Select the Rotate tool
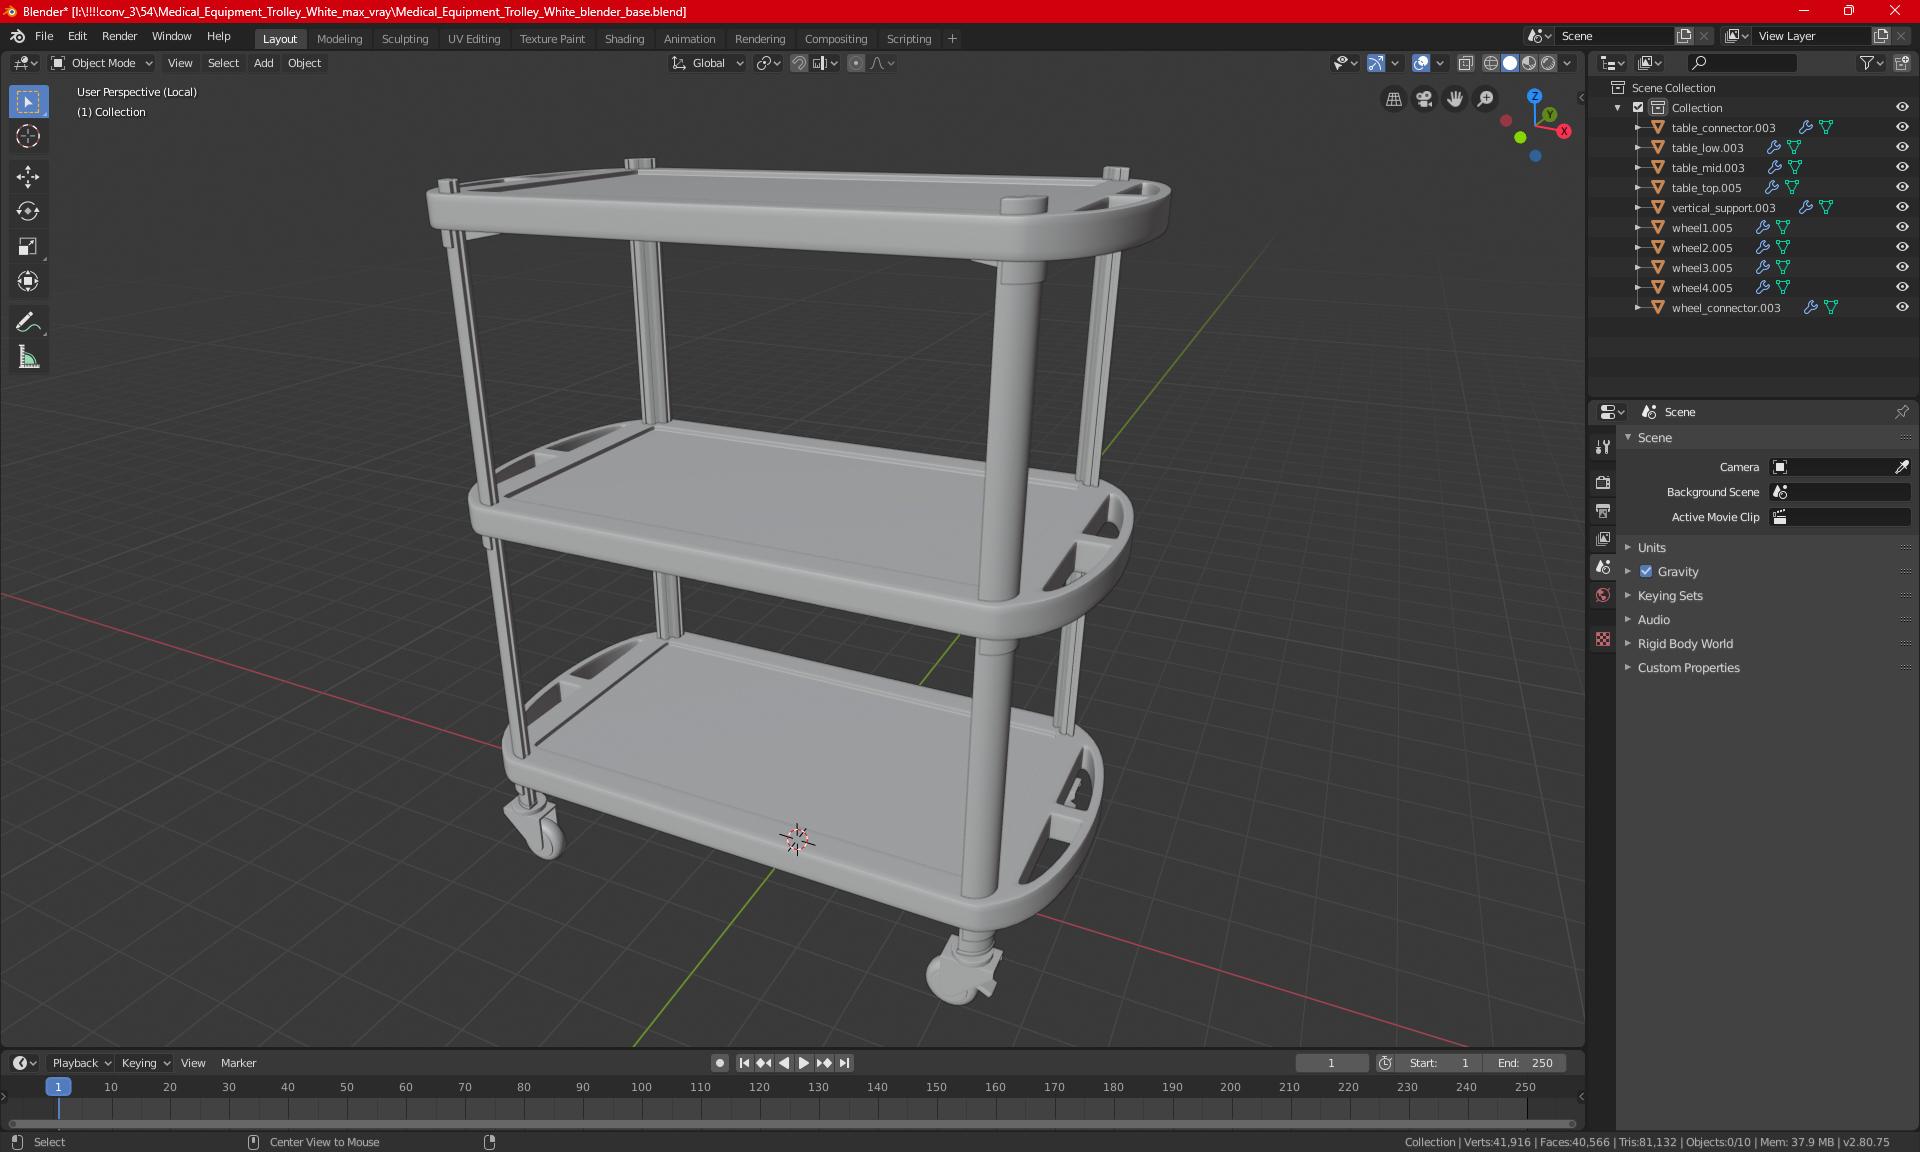The height and width of the screenshot is (1152, 1920). tap(28, 212)
